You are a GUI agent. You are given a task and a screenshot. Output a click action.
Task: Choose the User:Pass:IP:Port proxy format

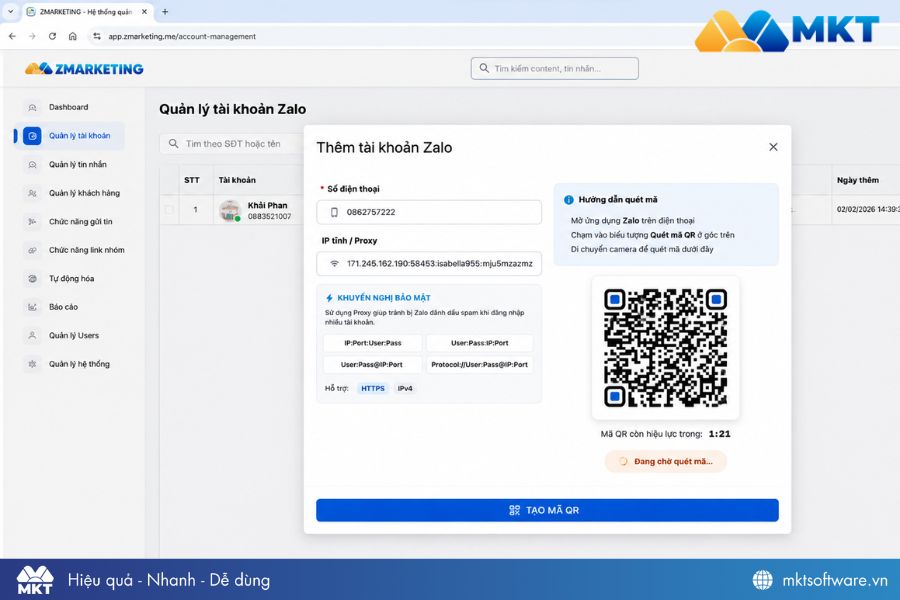click(x=479, y=343)
